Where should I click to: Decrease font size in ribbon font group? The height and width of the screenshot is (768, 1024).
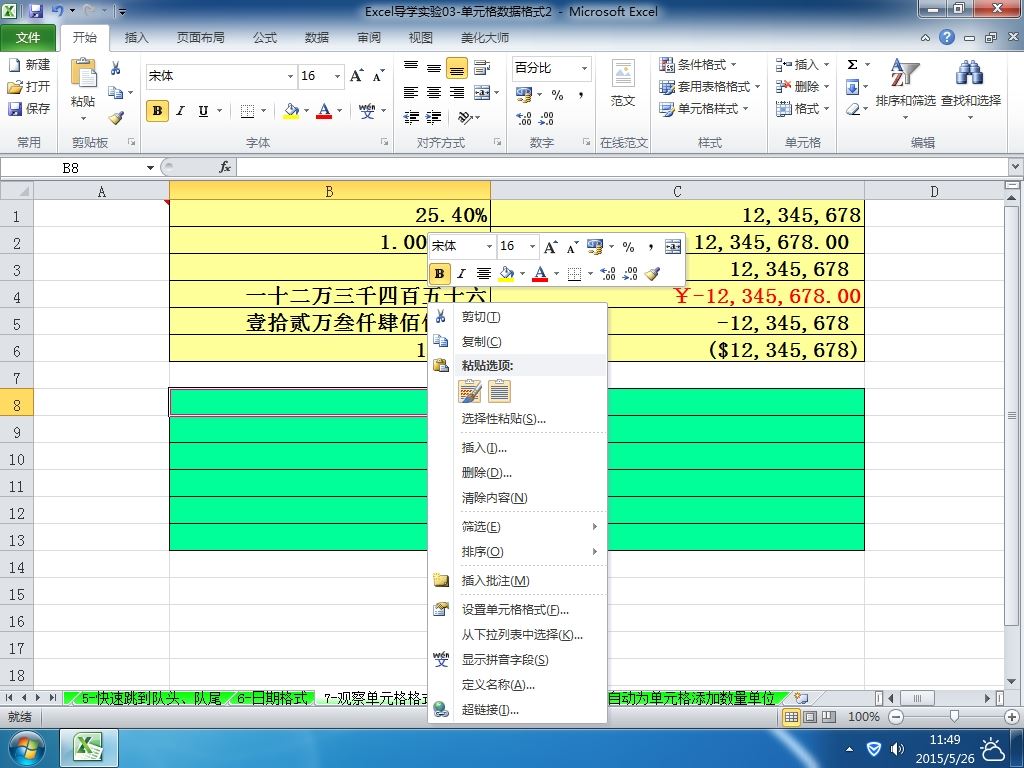coord(379,76)
